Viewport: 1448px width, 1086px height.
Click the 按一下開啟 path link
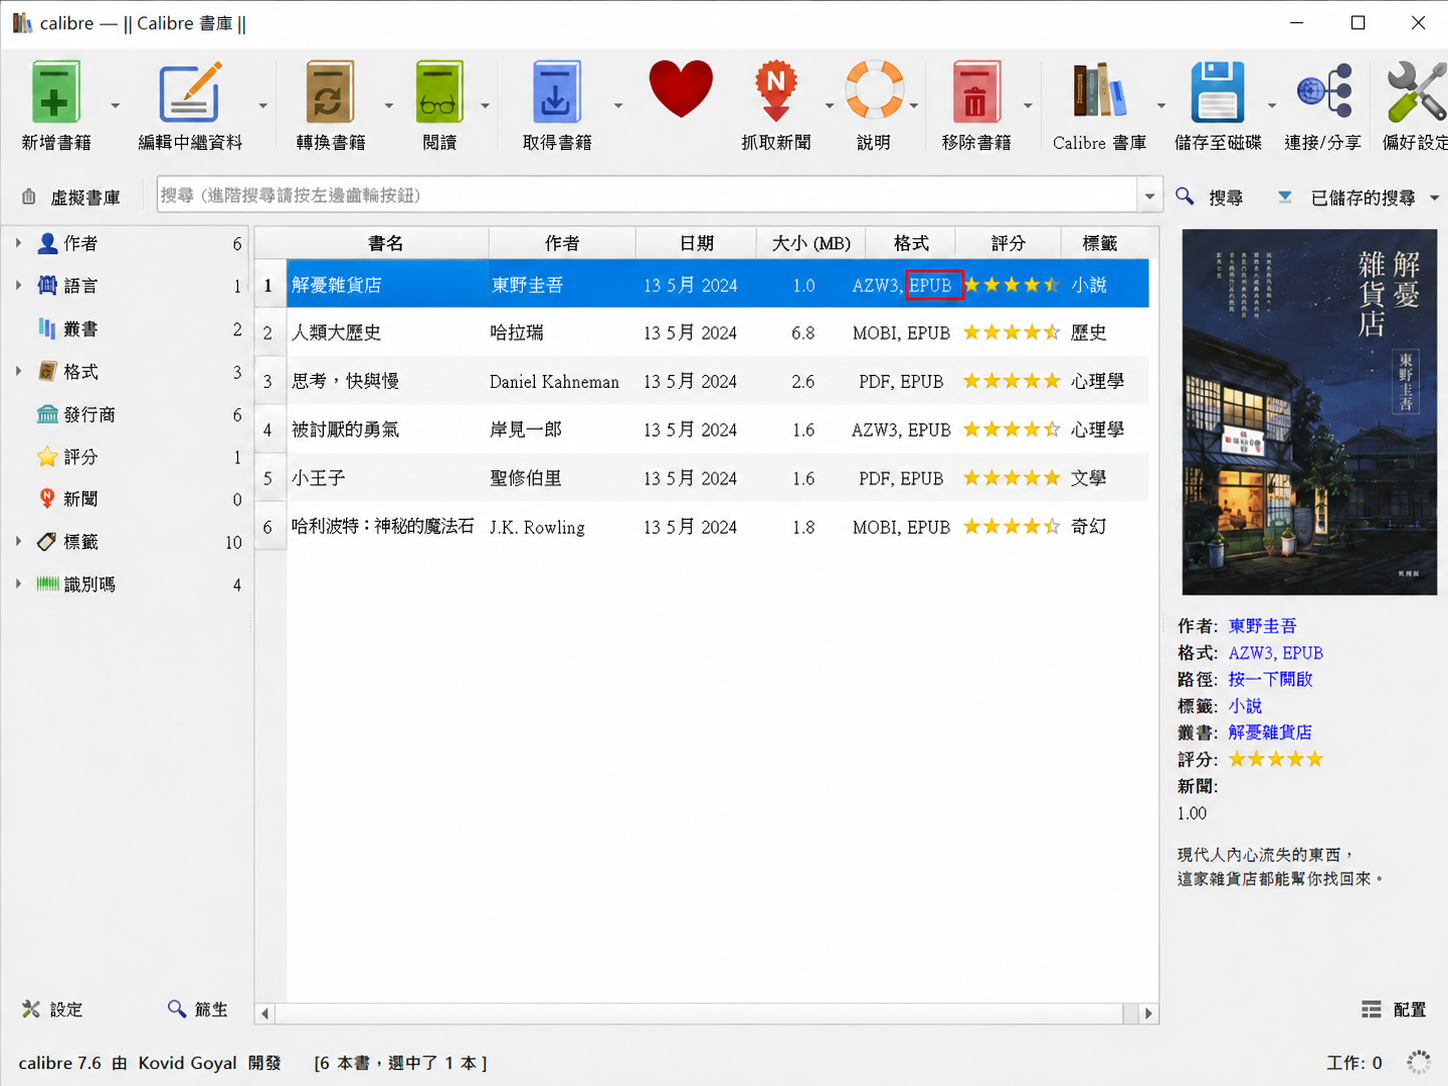pos(1270,679)
